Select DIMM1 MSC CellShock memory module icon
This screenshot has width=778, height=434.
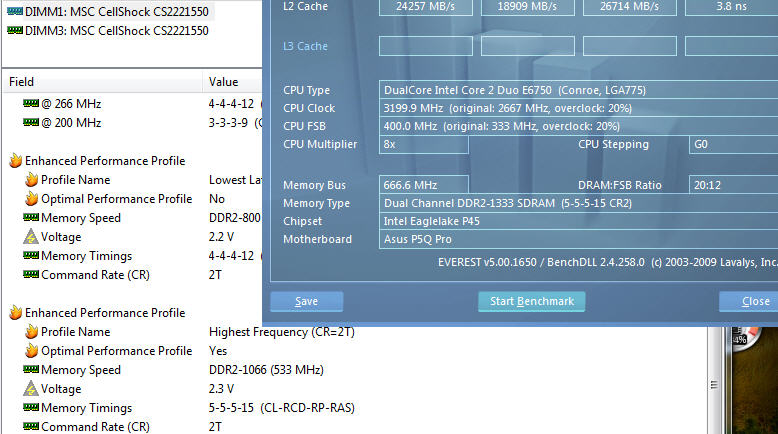15,11
